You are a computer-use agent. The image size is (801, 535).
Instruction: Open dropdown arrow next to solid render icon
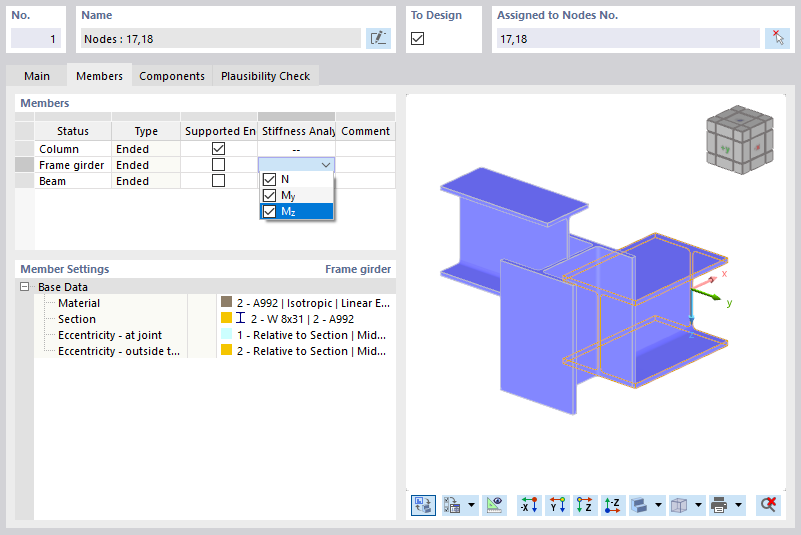tap(658, 505)
